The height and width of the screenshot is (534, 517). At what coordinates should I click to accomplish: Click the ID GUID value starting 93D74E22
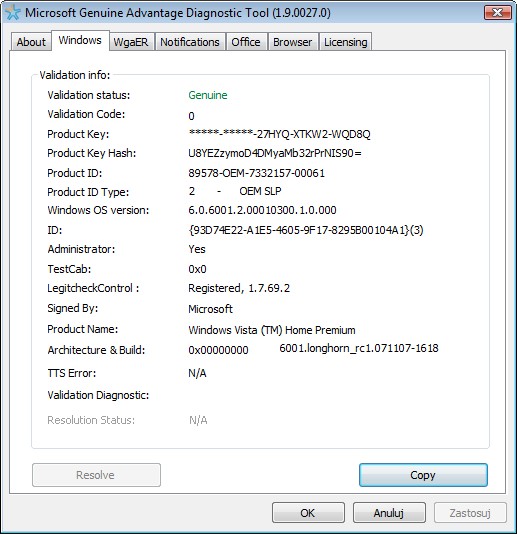click(306, 230)
